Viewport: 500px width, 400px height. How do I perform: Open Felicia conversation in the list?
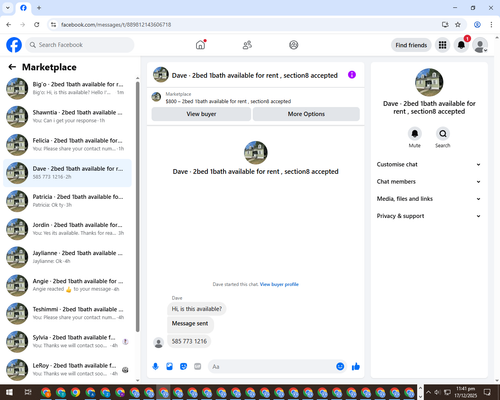click(x=67, y=145)
